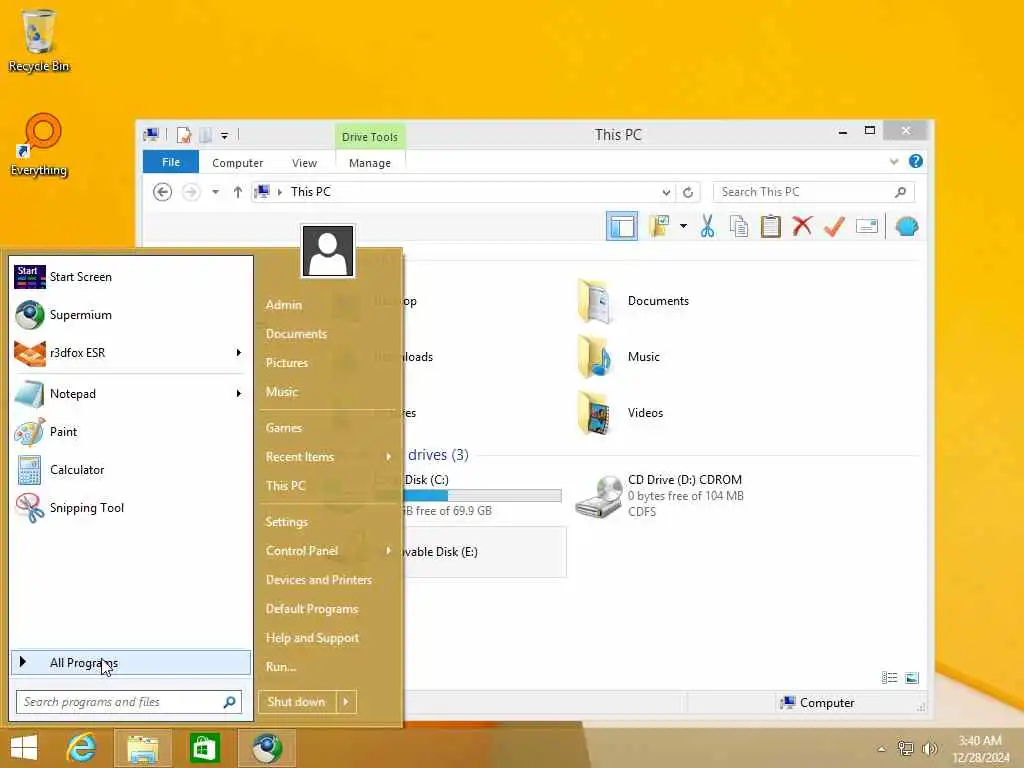Open the File ribbon tab
Image resolution: width=1024 pixels, height=768 pixels.
(x=171, y=162)
